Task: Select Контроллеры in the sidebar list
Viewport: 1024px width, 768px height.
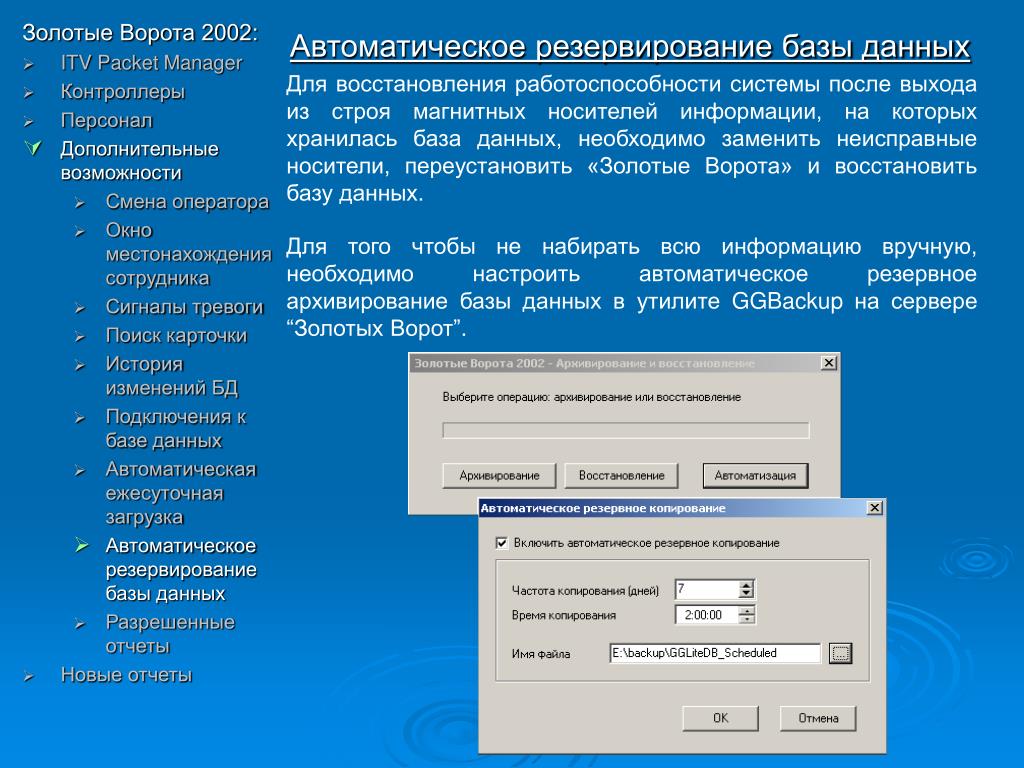Action: pyautogui.click(x=123, y=91)
